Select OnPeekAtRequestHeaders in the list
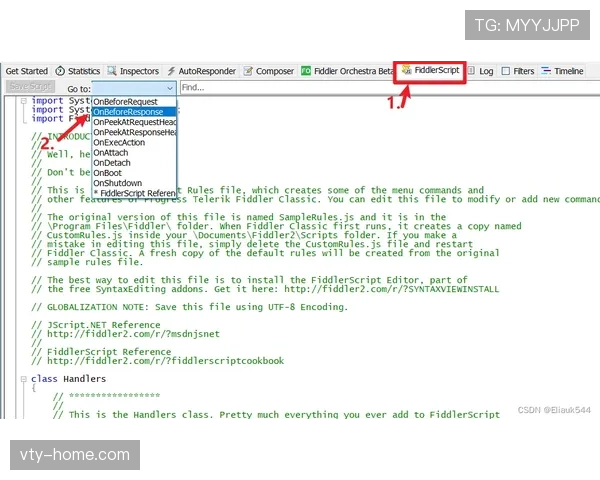 click(134, 122)
